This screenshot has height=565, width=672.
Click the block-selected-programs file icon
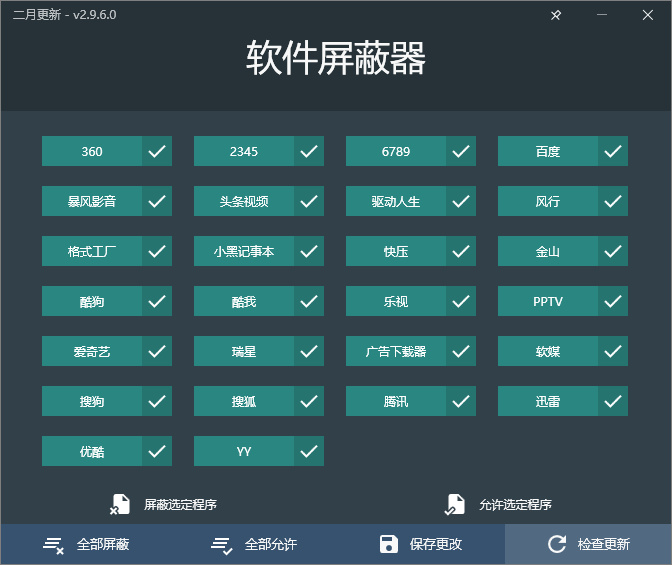tap(120, 504)
